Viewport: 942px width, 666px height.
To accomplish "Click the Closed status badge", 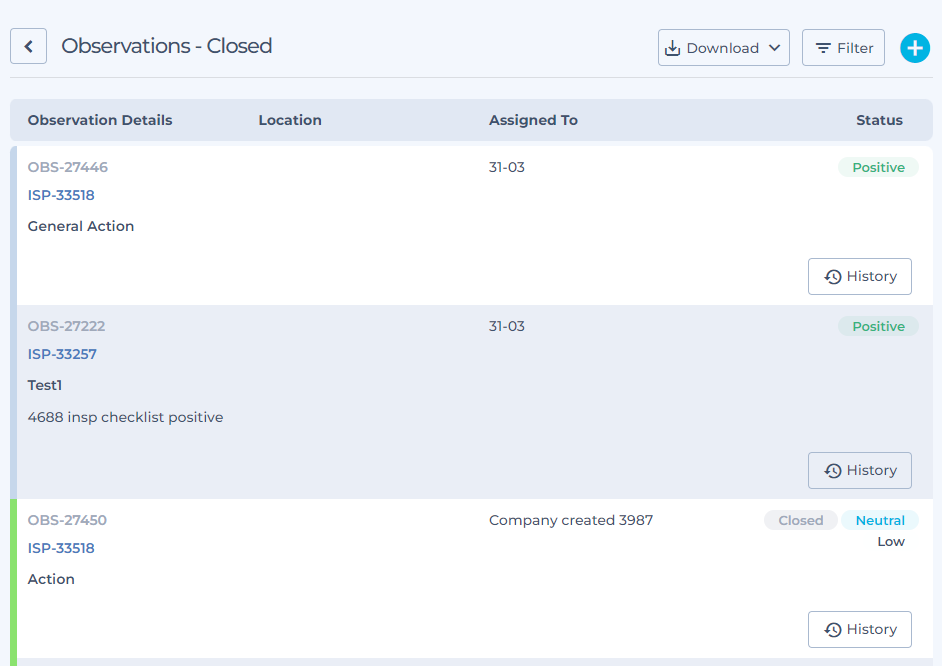I will pyautogui.click(x=801, y=520).
